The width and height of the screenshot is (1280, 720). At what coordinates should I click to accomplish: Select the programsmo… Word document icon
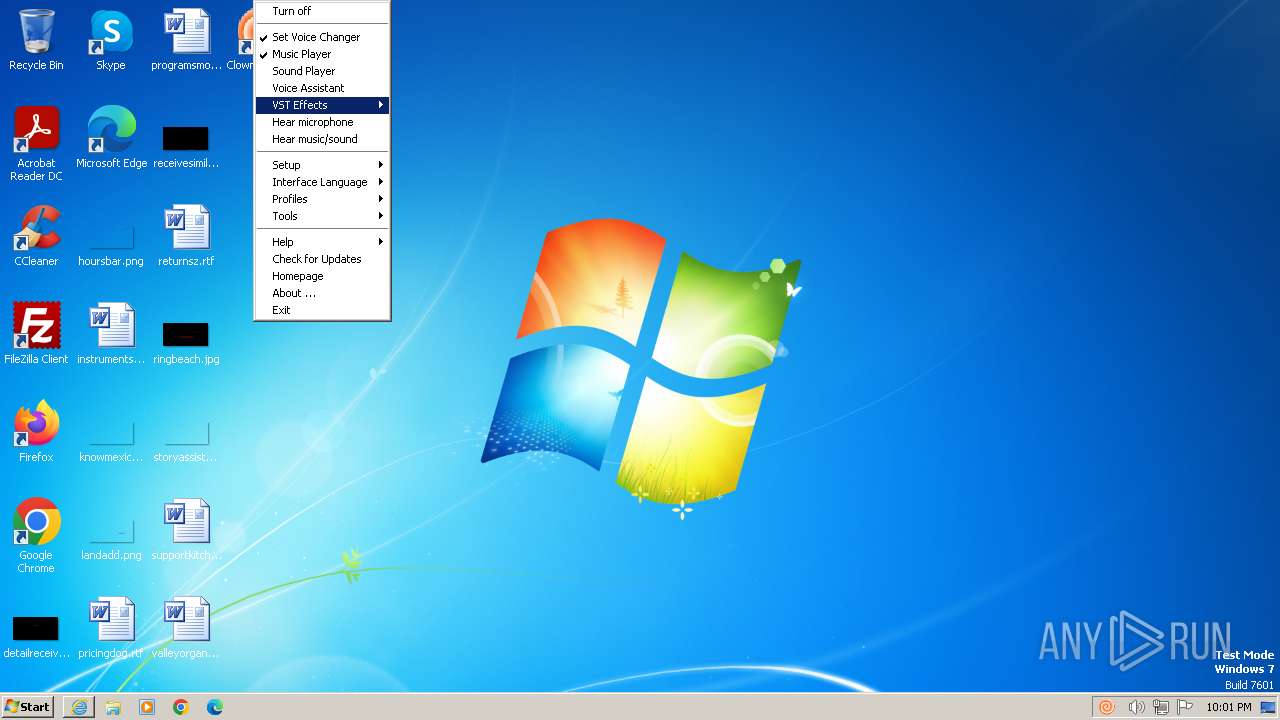click(186, 40)
